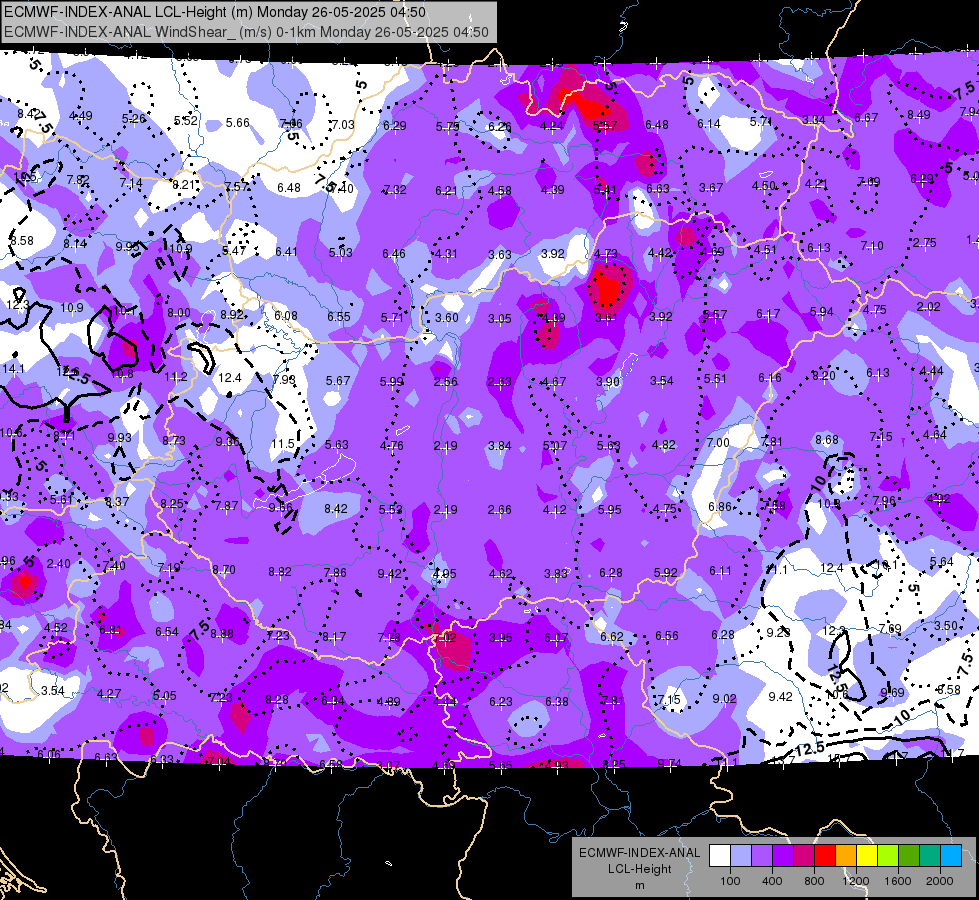Screen dimensions: 979x900
Task: Click the map value '9.02'
Action: click(x=724, y=698)
